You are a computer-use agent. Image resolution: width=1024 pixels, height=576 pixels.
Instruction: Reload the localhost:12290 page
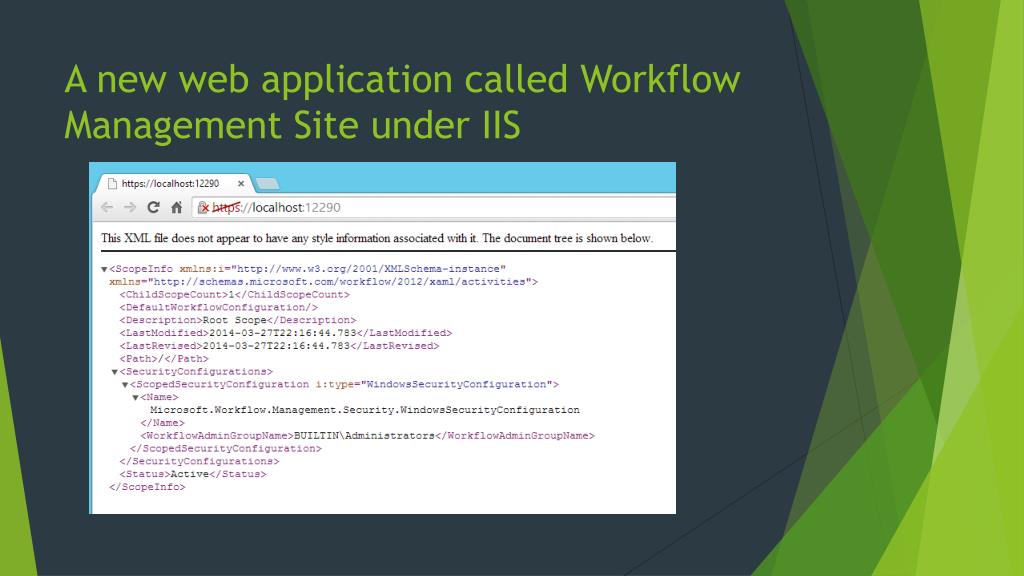(153, 207)
